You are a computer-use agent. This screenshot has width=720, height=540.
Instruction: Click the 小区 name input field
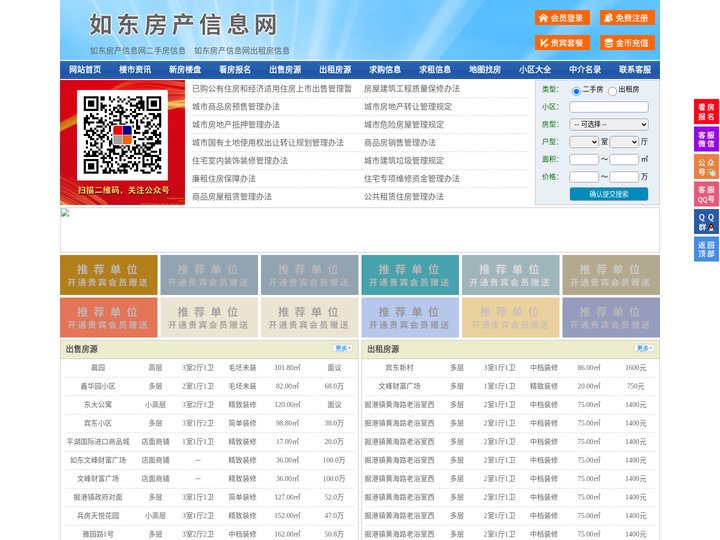(x=609, y=107)
